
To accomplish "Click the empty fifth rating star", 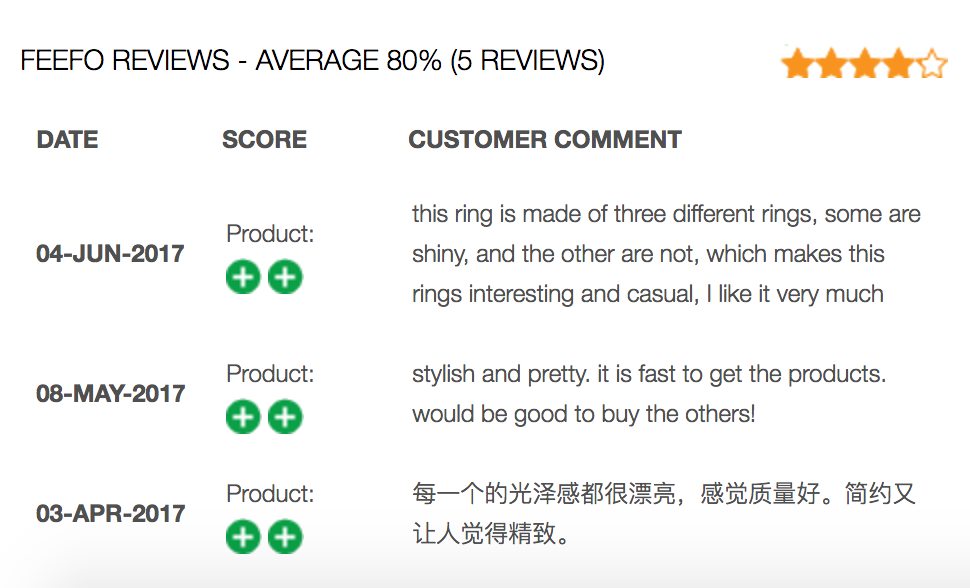I will pyautogui.click(x=932, y=64).
